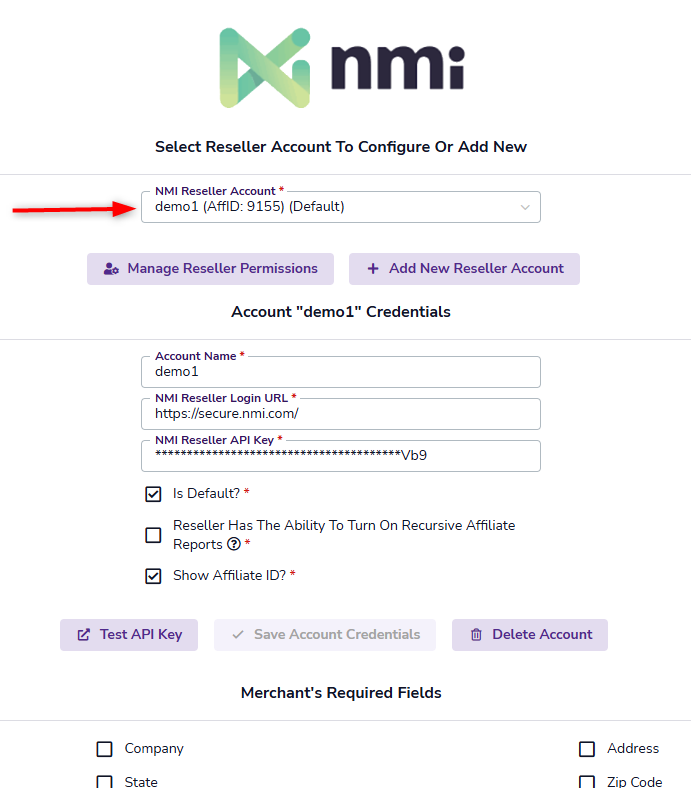Screen dimensions: 691x788
Task: Click the external-link icon on Test API Key
Action: point(84,635)
